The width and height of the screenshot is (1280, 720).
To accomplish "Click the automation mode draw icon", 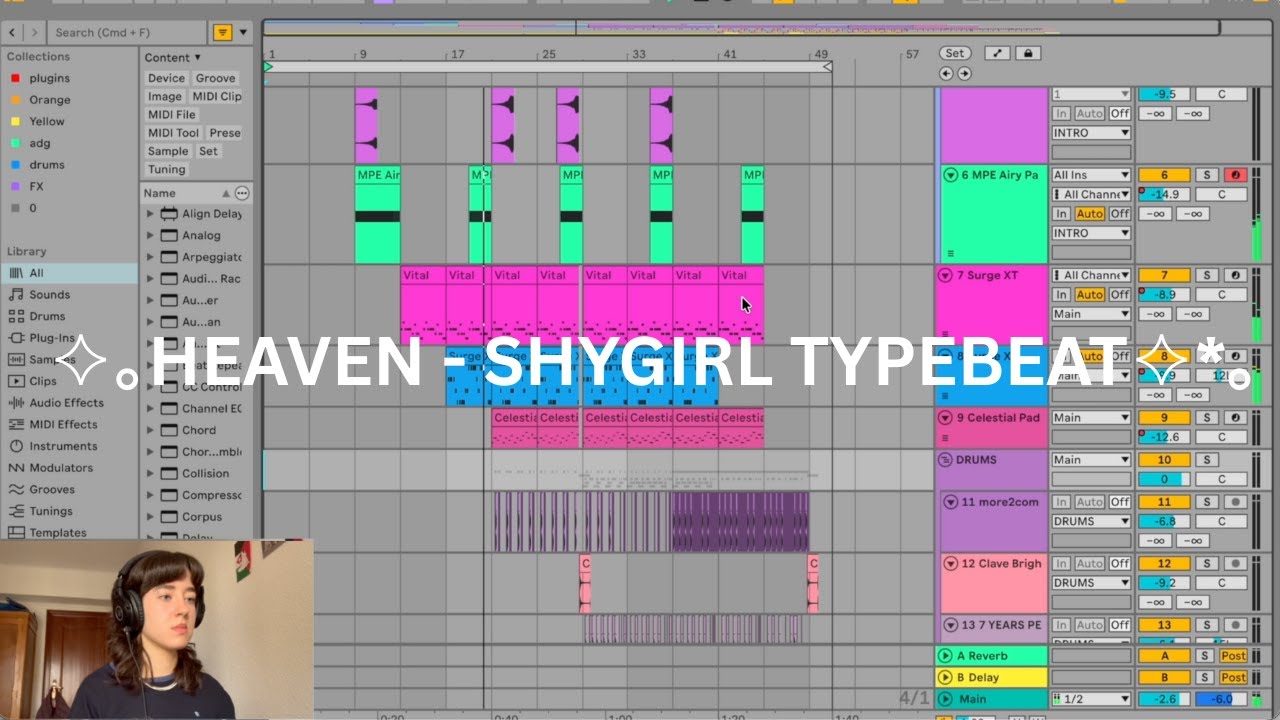I will click(x=997, y=53).
